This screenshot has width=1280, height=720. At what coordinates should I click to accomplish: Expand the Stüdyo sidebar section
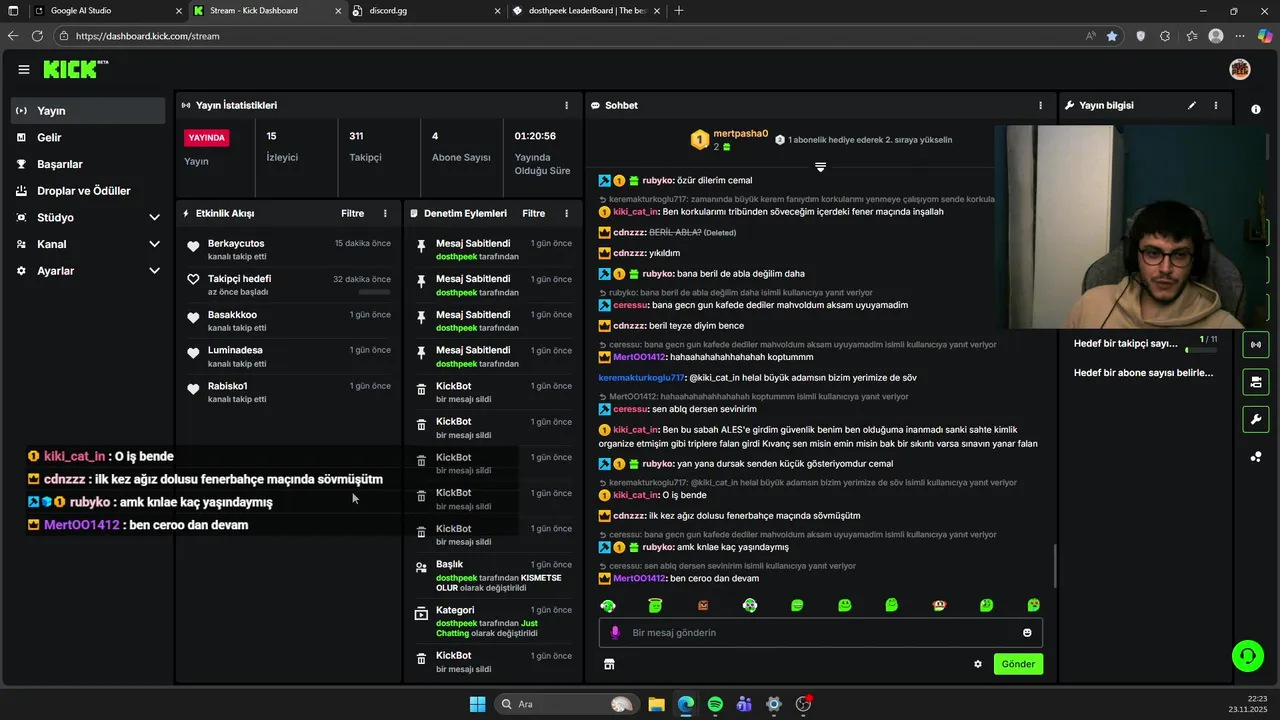click(x=154, y=217)
